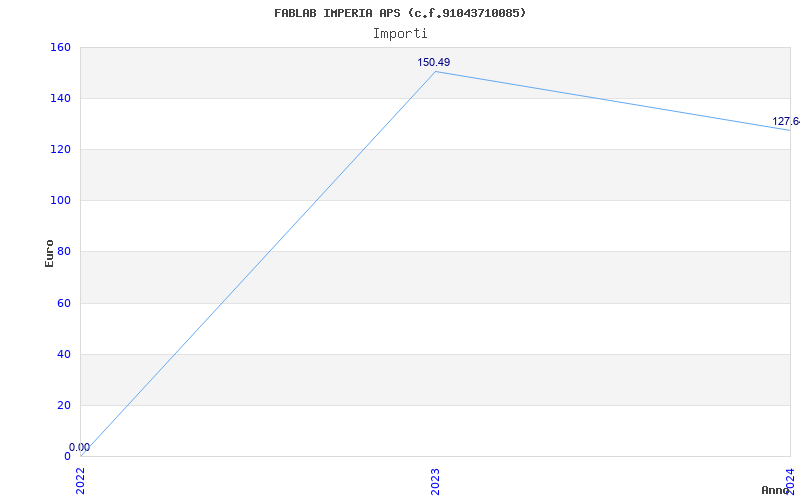This screenshot has width=800, height=500.
Task: Click the line peak data point at 2023
Action: tap(435, 71)
